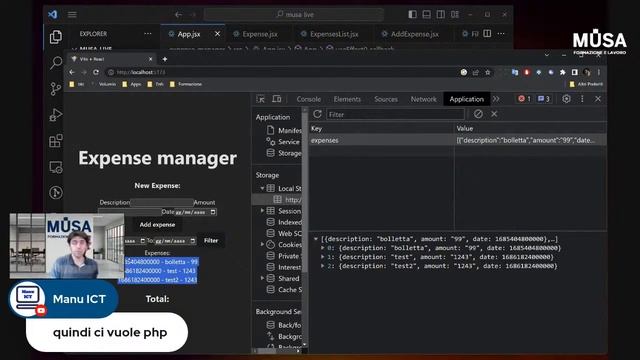Open the From date picker calendar icon

point(142,241)
